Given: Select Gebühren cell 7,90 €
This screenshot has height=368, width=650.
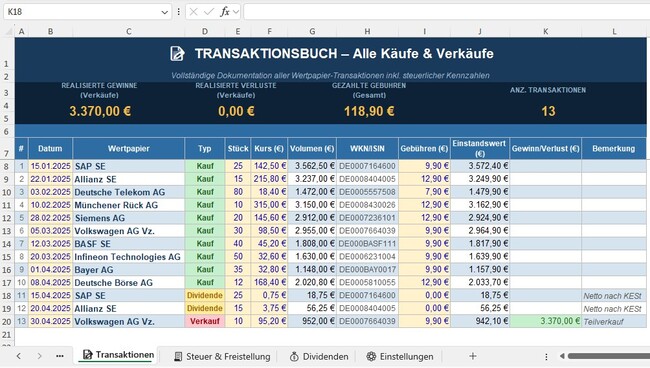Looking at the screenshot, I should 424,192.
